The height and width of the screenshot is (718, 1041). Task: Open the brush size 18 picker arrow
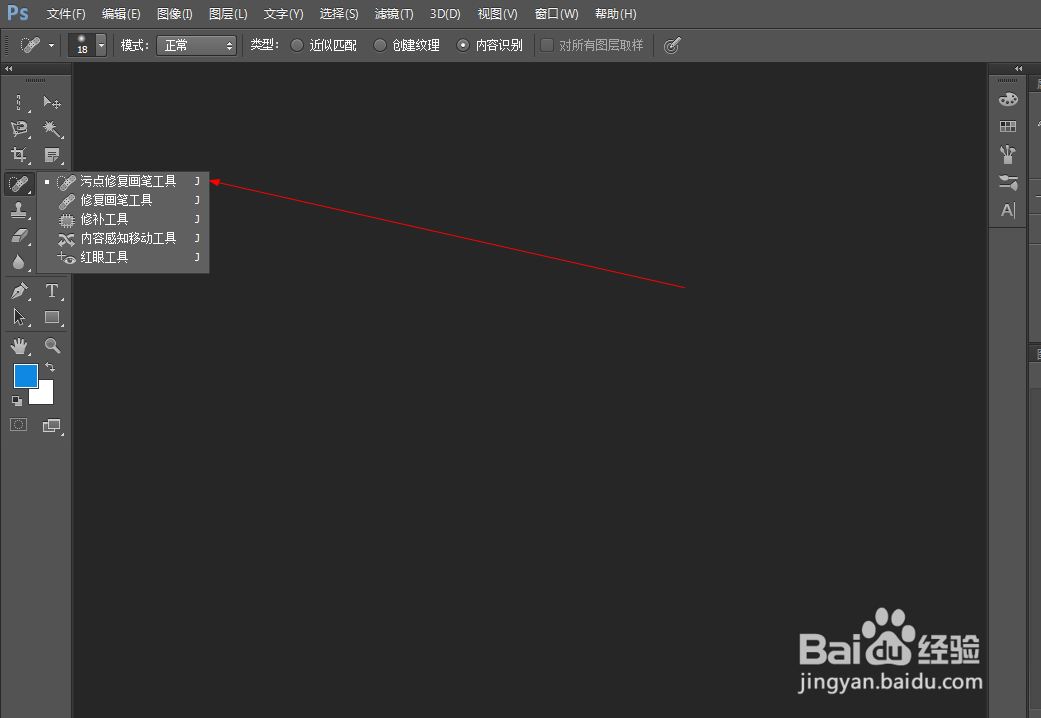(101, 45)
